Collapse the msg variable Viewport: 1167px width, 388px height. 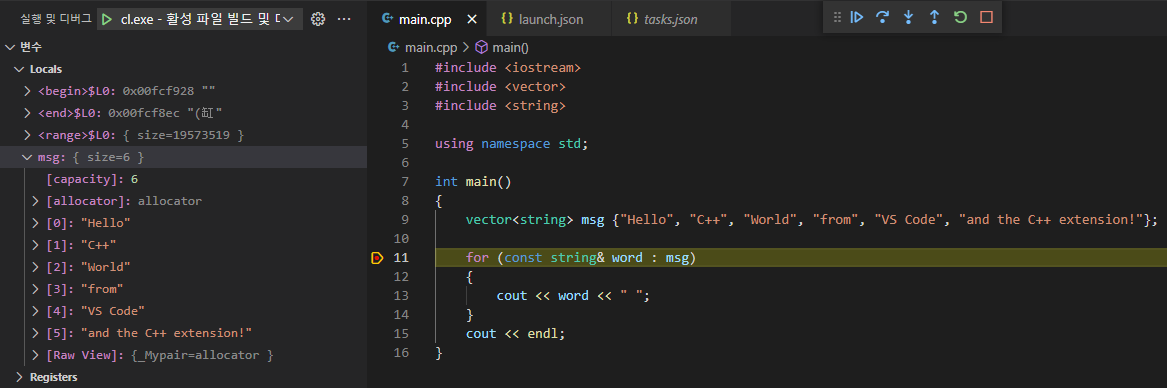click(28, 157)
